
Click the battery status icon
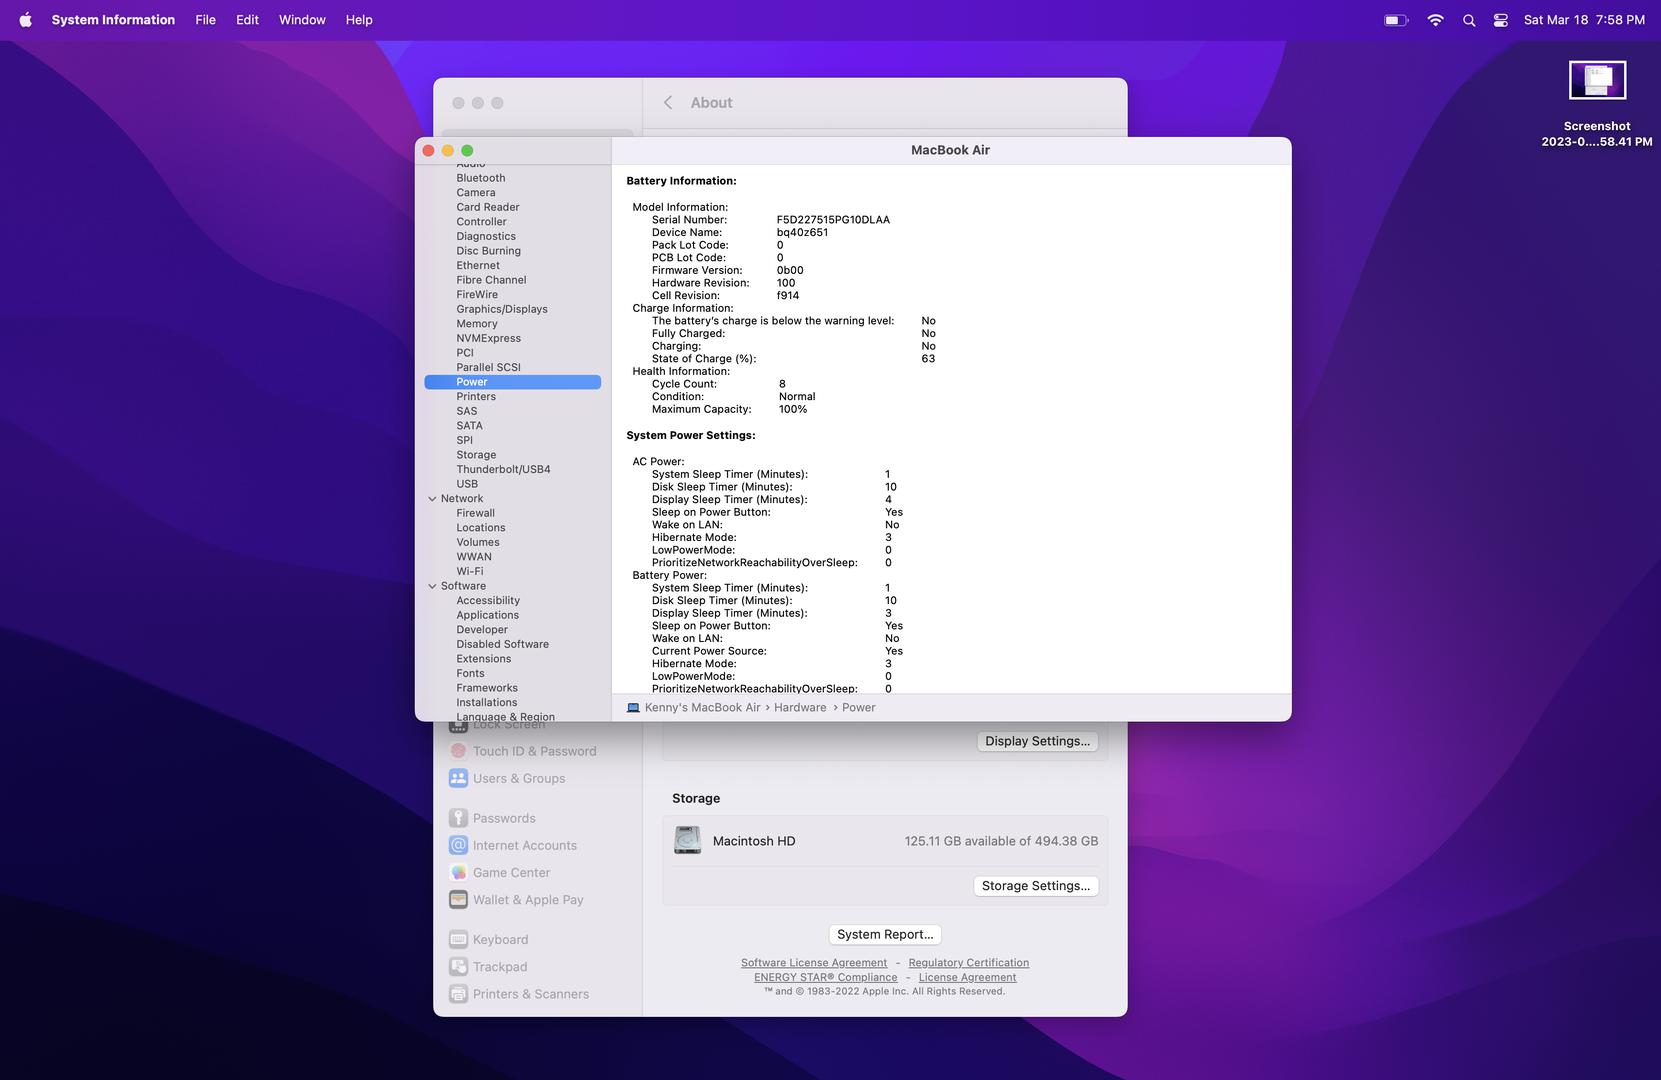pos(1395,20)
